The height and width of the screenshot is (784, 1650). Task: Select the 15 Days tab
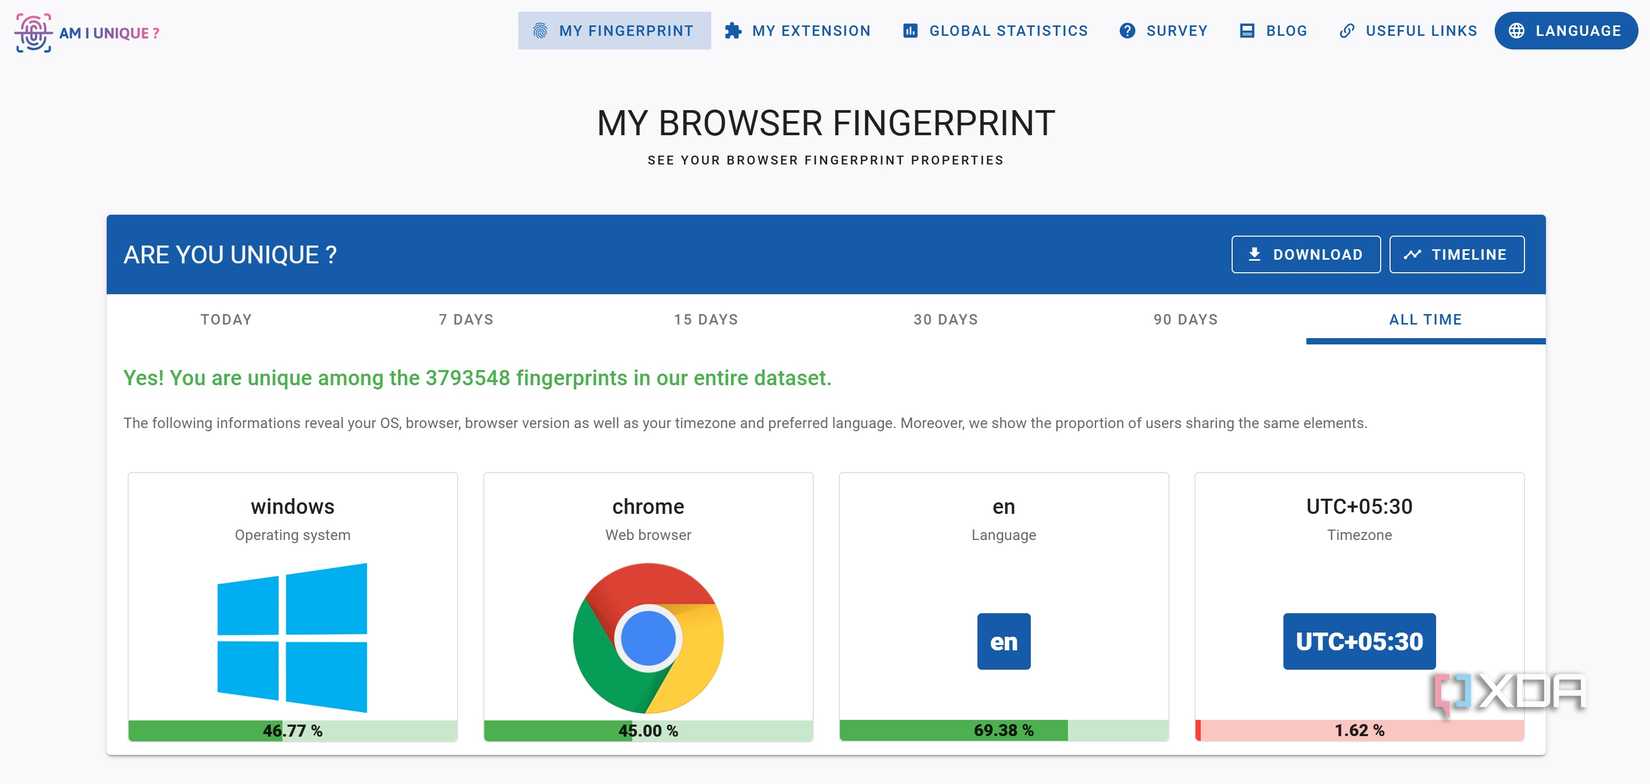tap(706, 319)
